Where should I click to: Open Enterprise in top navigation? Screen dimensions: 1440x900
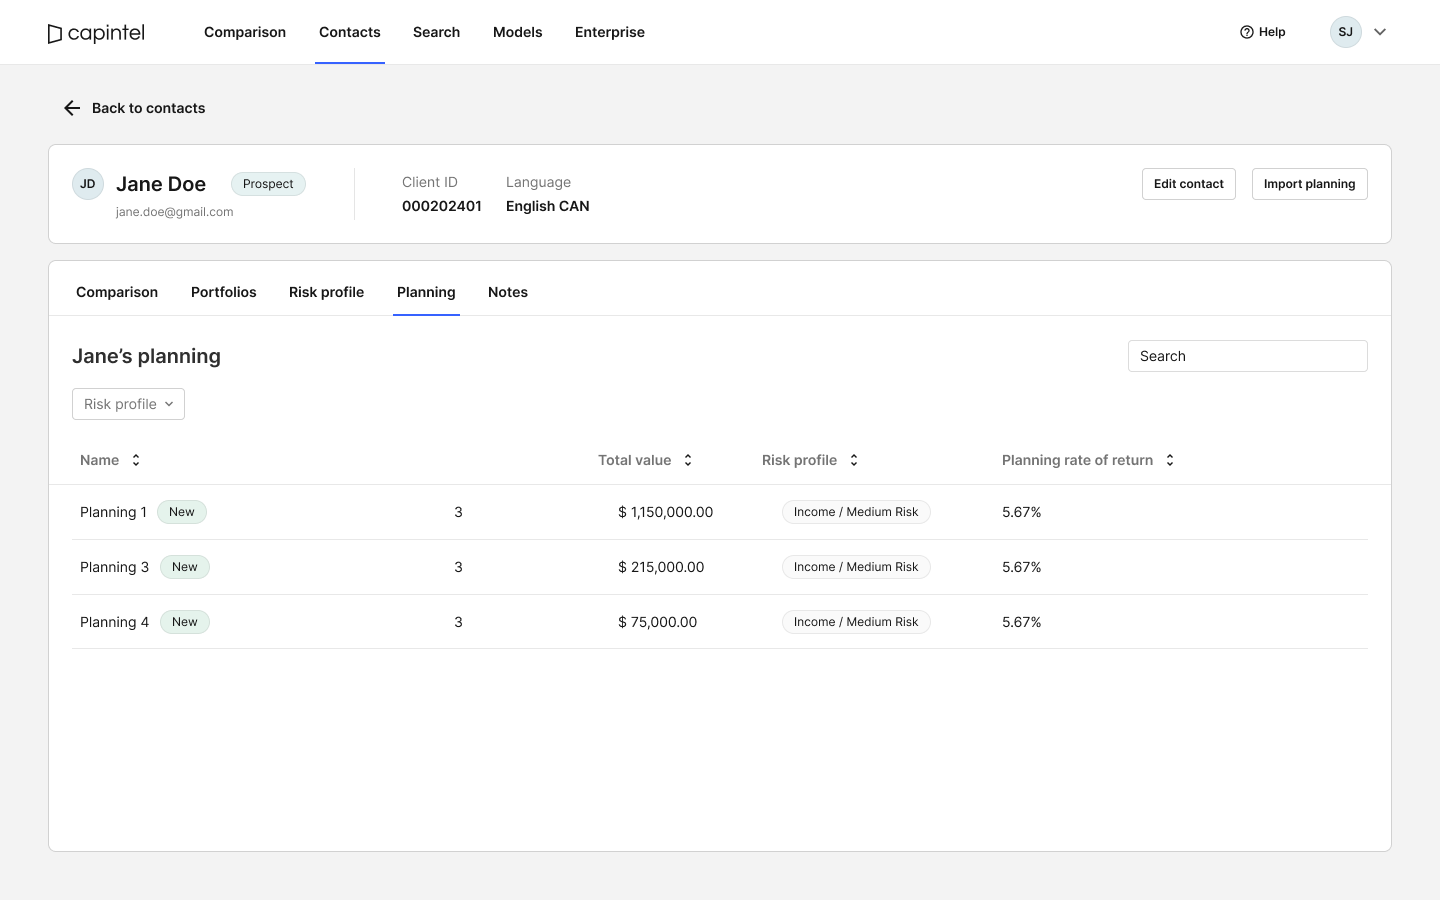pyautogui.click(x=610, y=32)
